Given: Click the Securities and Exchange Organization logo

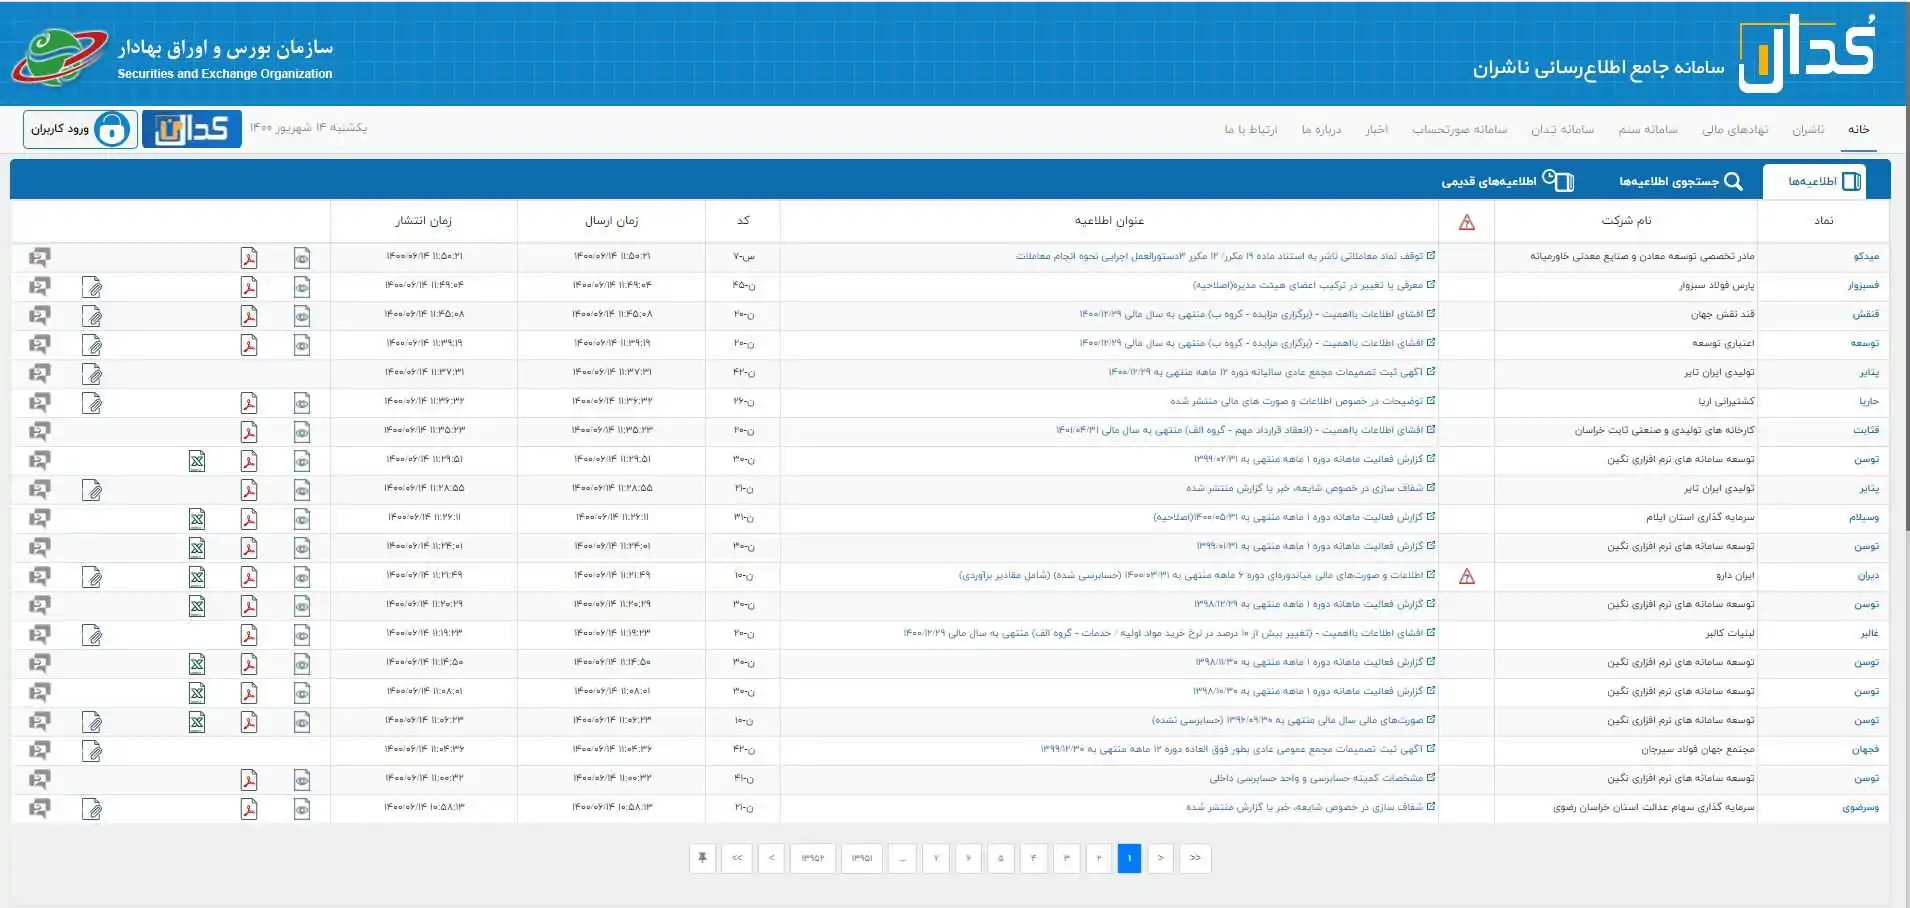Looking at the screenshot, I should click(59, 57).
